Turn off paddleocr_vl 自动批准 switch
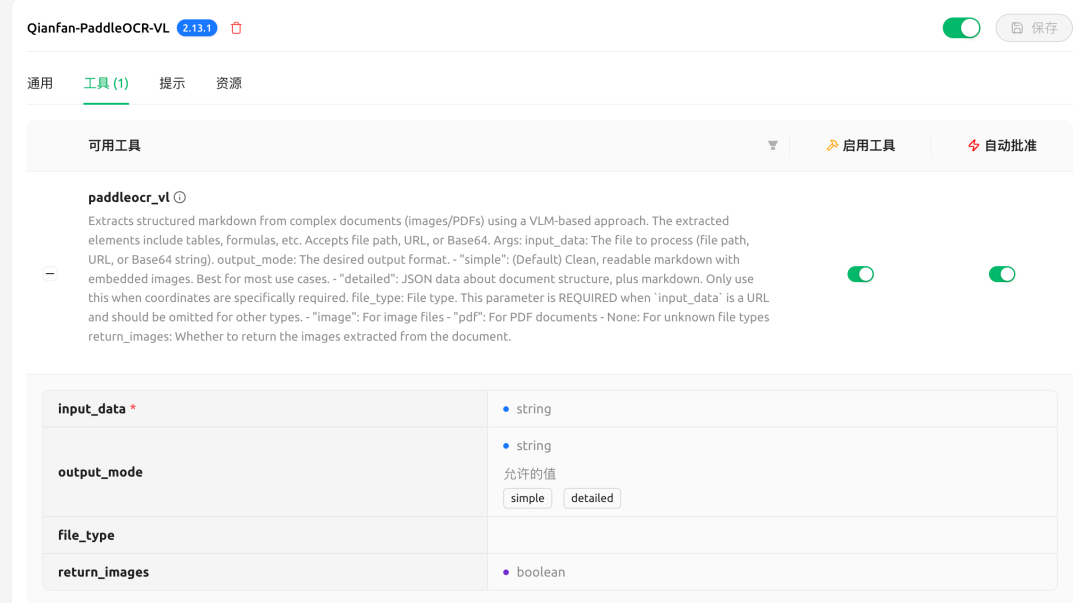 click(x=1001, y=274)
